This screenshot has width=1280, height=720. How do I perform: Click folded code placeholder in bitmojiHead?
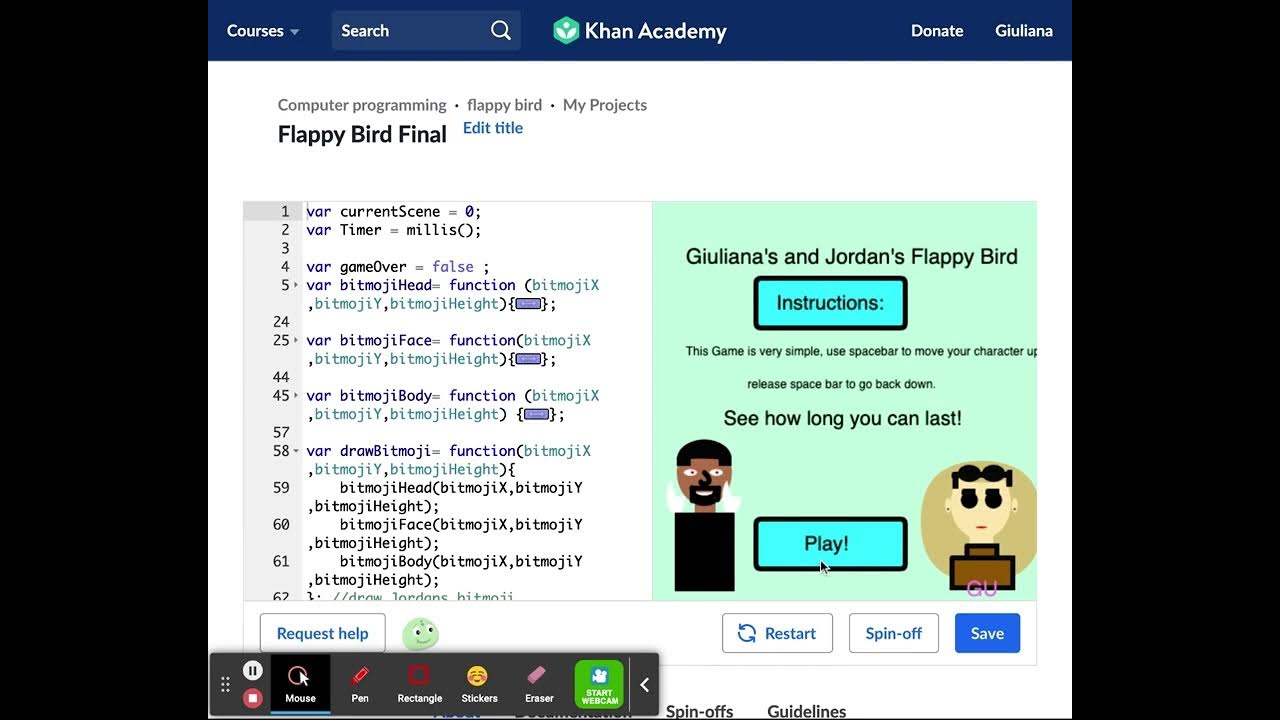(x=528, y=304)
